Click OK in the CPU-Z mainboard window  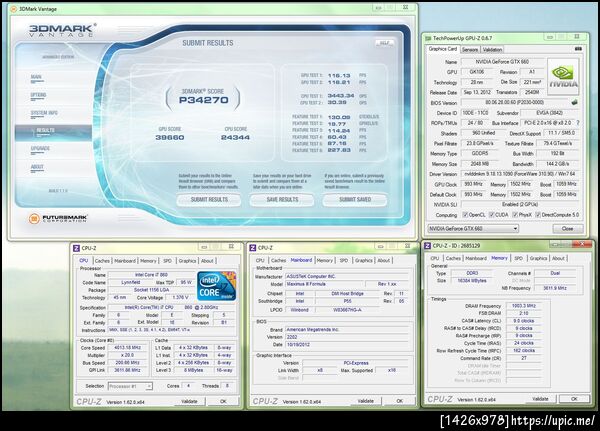(399, 401)
